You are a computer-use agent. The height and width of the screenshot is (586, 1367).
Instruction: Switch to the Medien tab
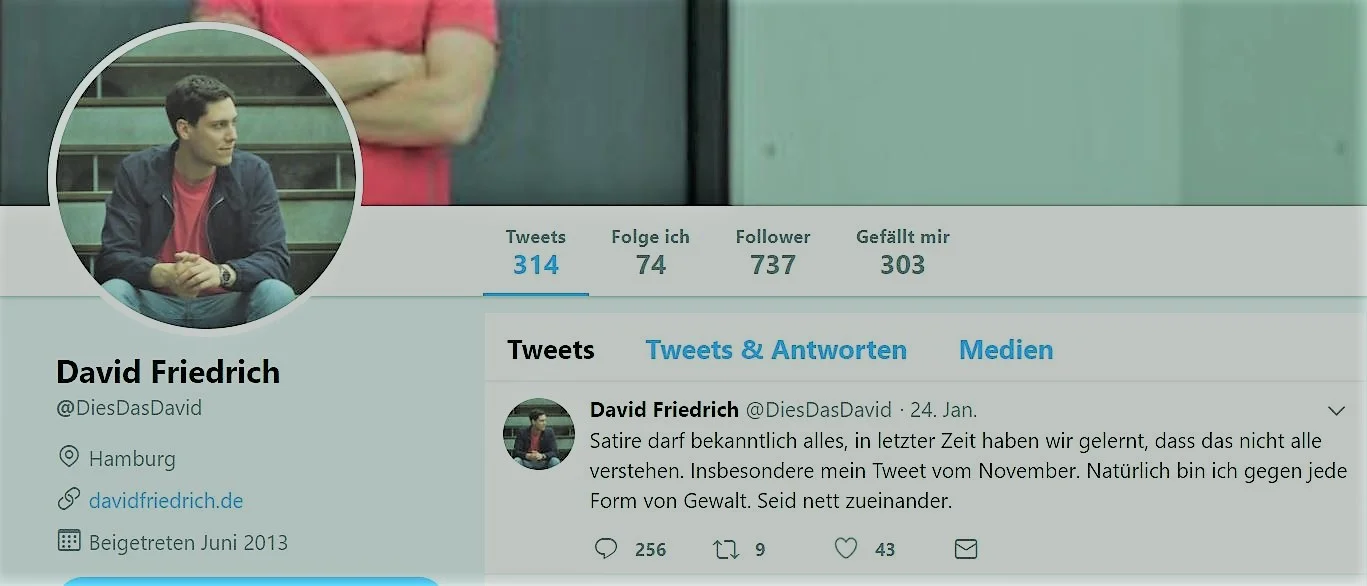pos(1006,350)
